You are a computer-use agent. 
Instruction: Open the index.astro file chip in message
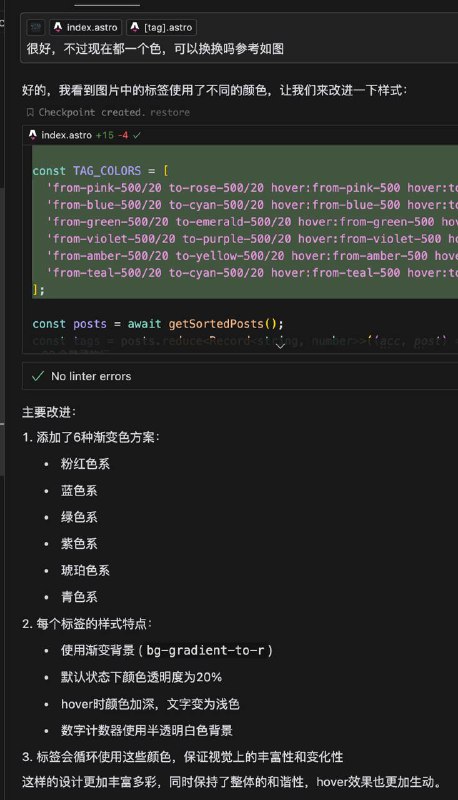pyautogui.click(x=86, y=27)
